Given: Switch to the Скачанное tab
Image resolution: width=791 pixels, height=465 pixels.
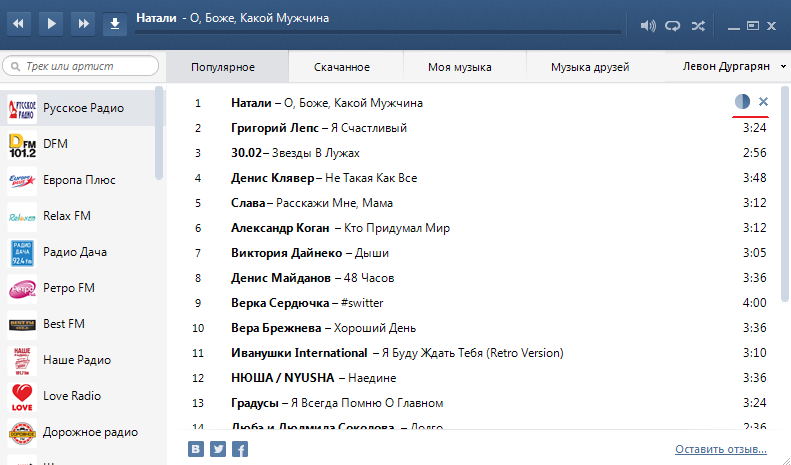Looking at the screenshot, I should (342, 67).
